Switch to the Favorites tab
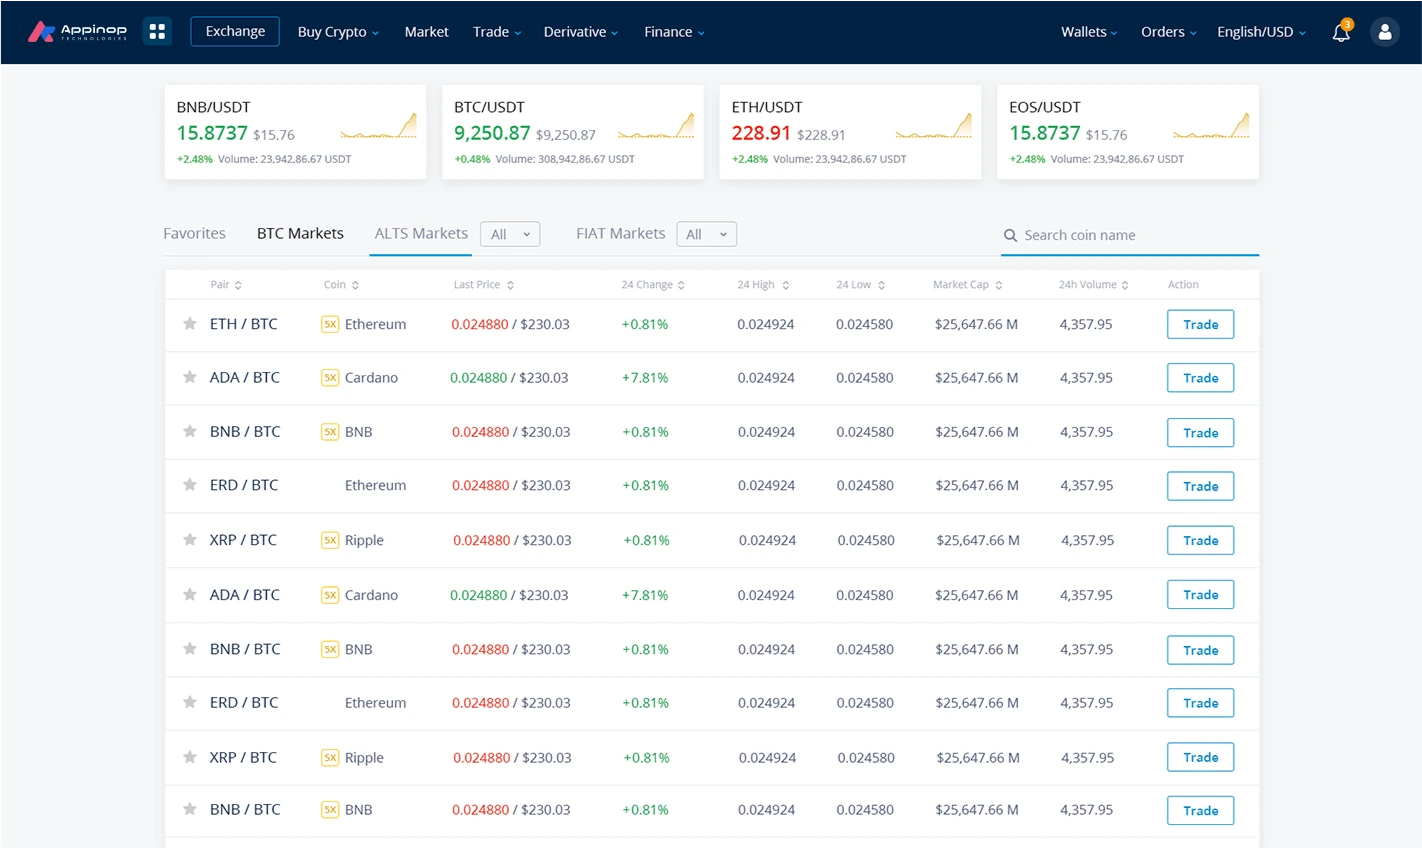 pyautogui.click(x=194, y=233)
